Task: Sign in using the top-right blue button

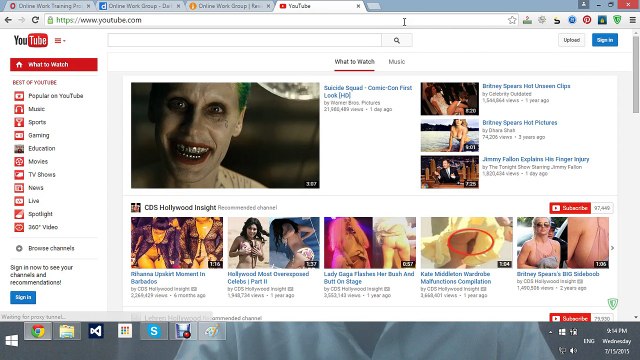Action: pos(605,40)
